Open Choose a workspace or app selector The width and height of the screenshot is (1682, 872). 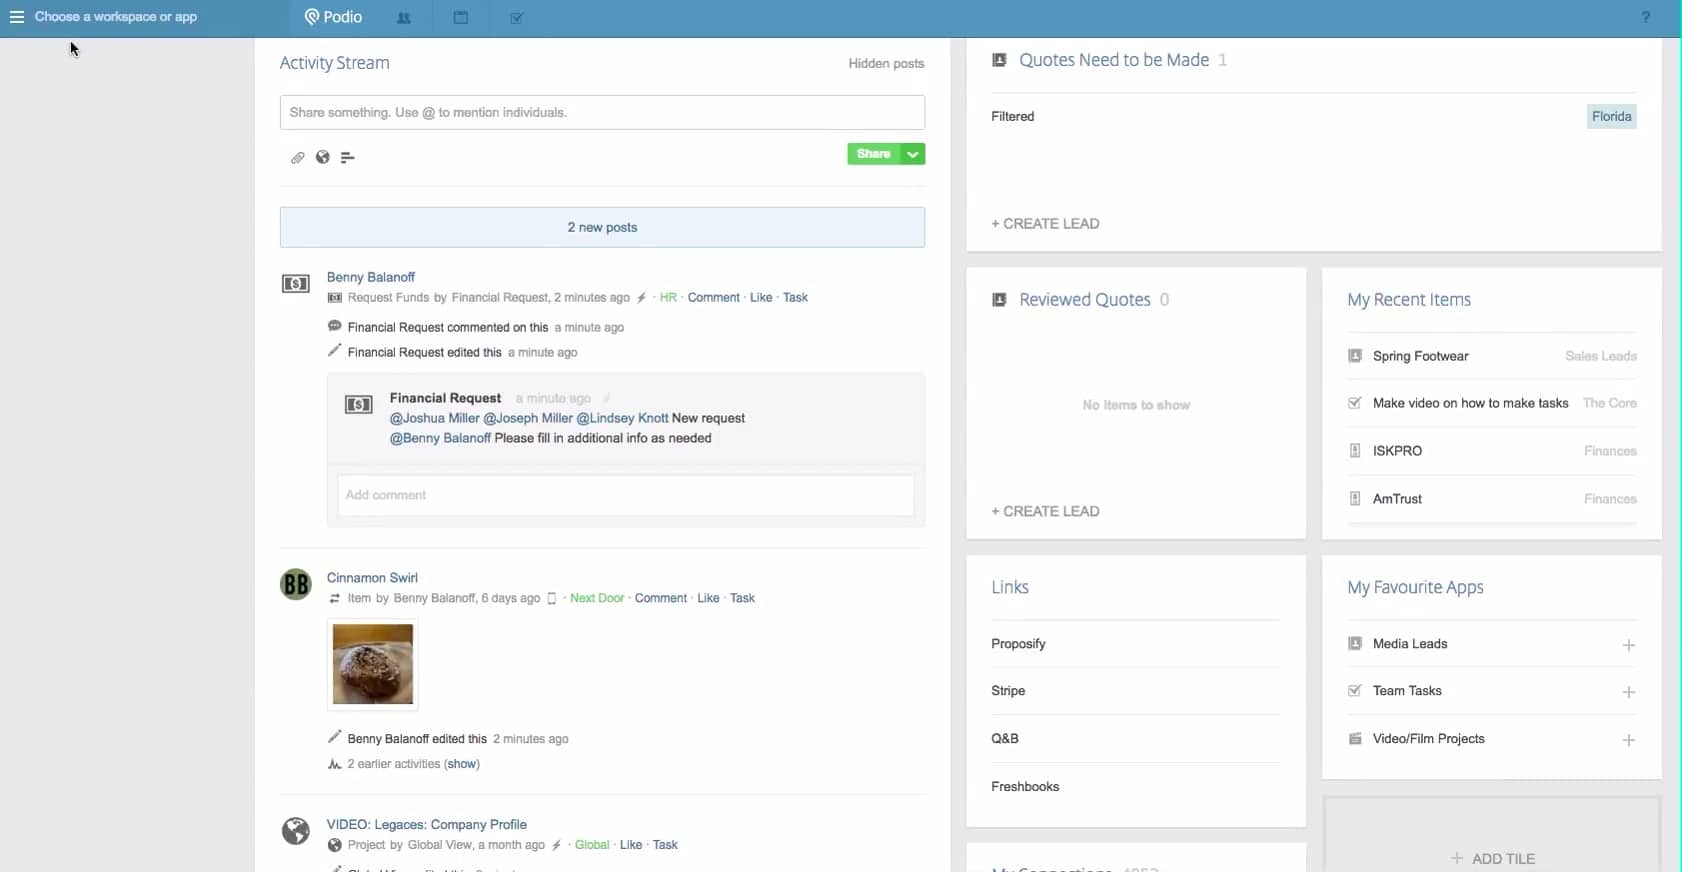pyautogui.click(x=116, y=17)
